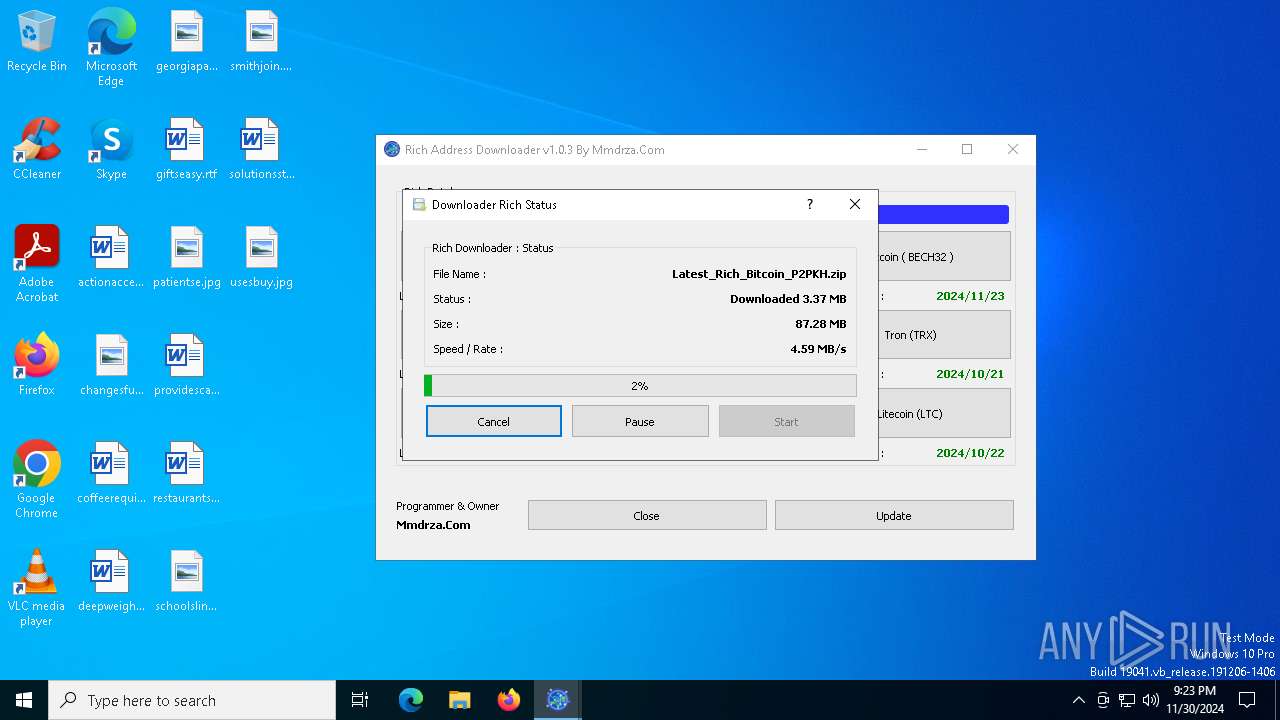The image size is (1280, 720).
Task: Open the Recycle Bin desktop icon
Action: pyautogui.click(x=37, y=42)
